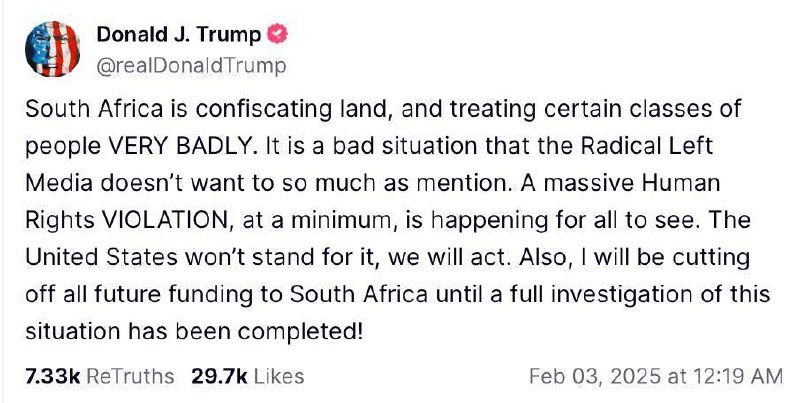Viewport: 800px width, 403px height.
Task: Click the words 'massive Human' in post
Action: (632, 184)
